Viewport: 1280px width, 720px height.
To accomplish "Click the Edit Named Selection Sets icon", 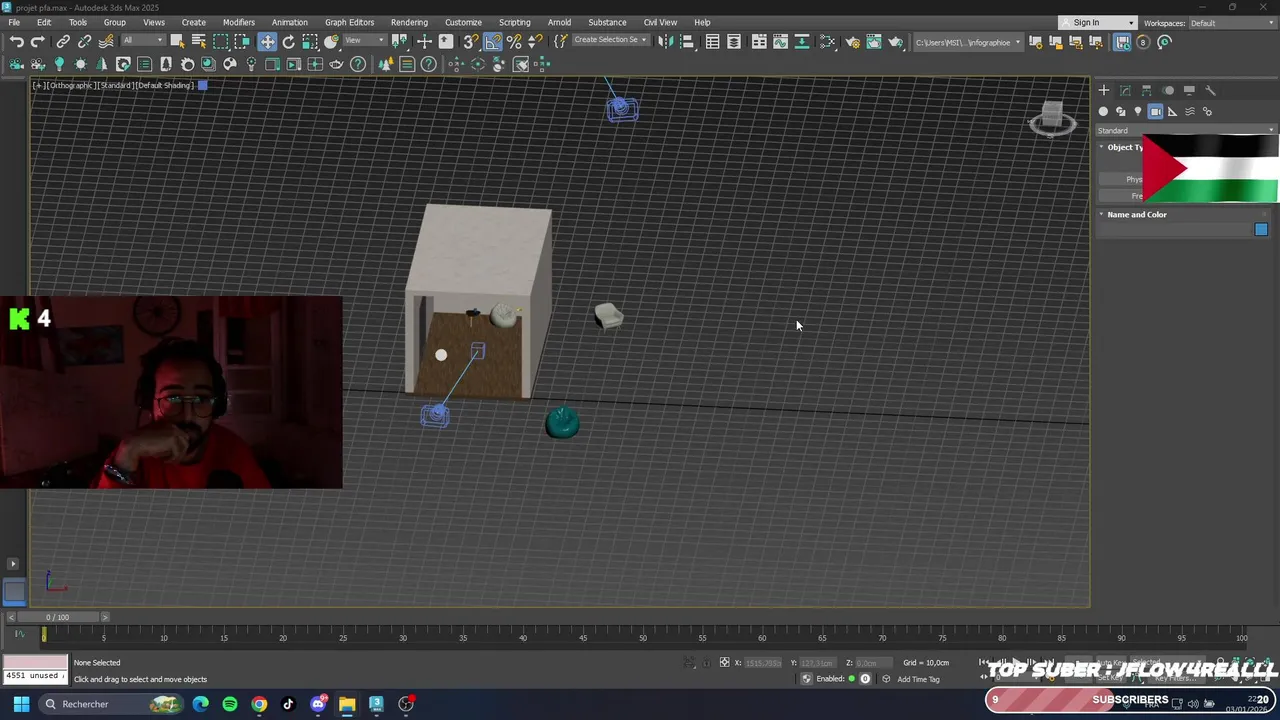I will 560,42.
